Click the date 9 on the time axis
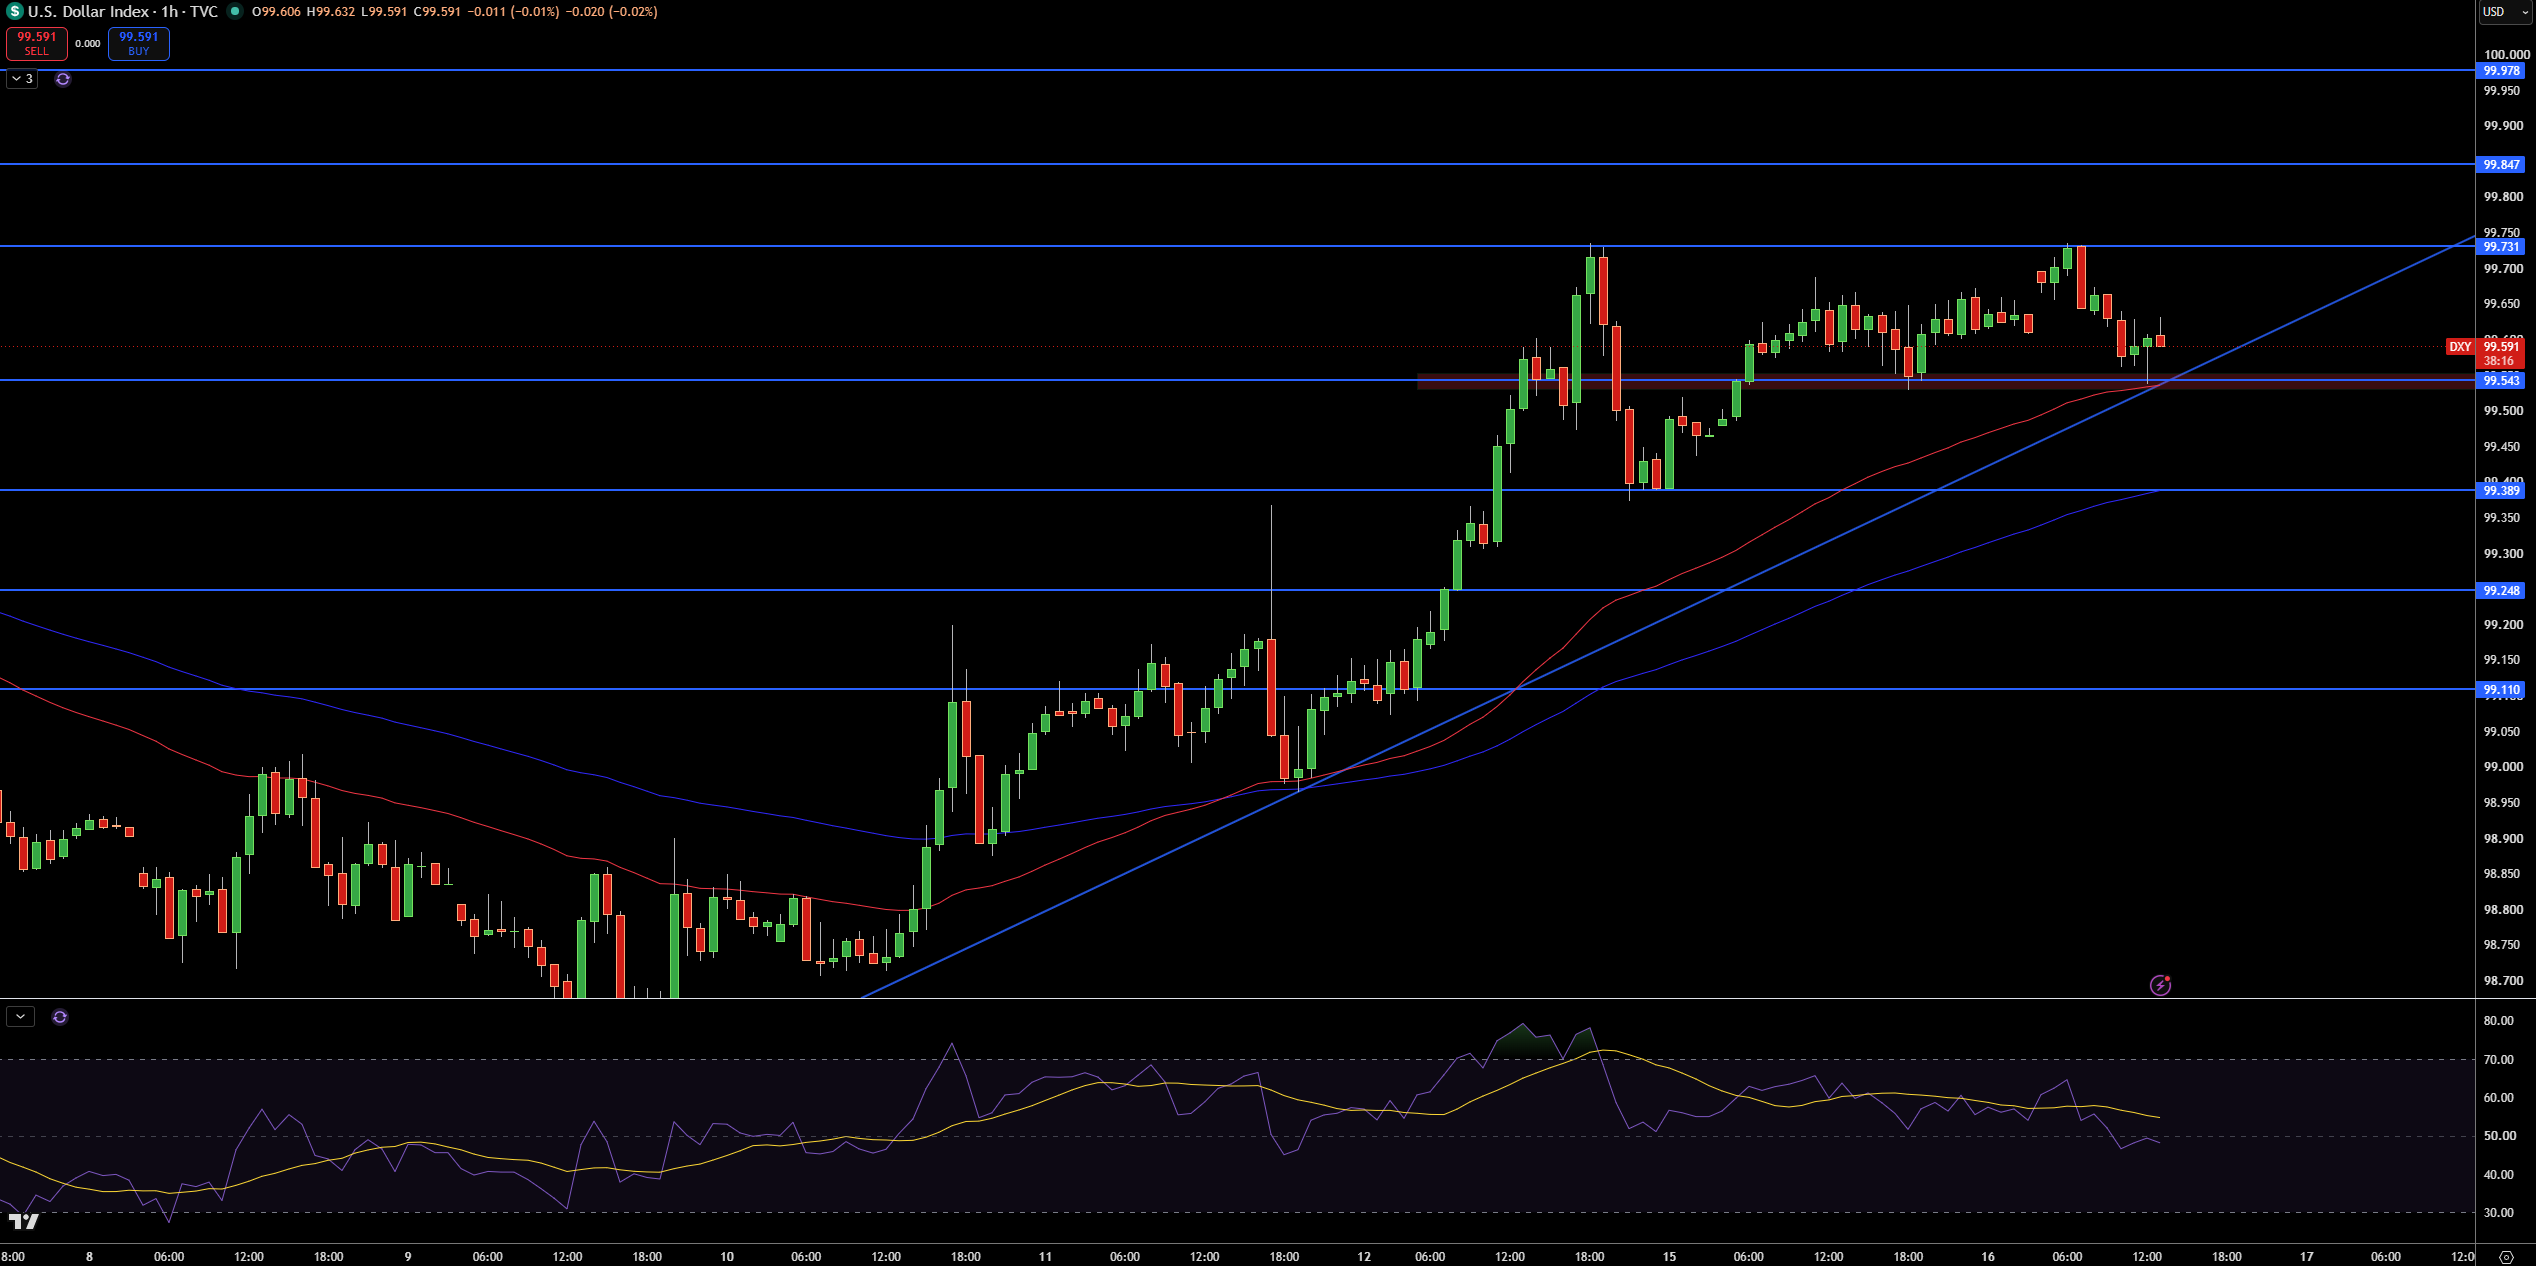Viewport: 2536px width, 1266px height. [x=408, y=1257]
